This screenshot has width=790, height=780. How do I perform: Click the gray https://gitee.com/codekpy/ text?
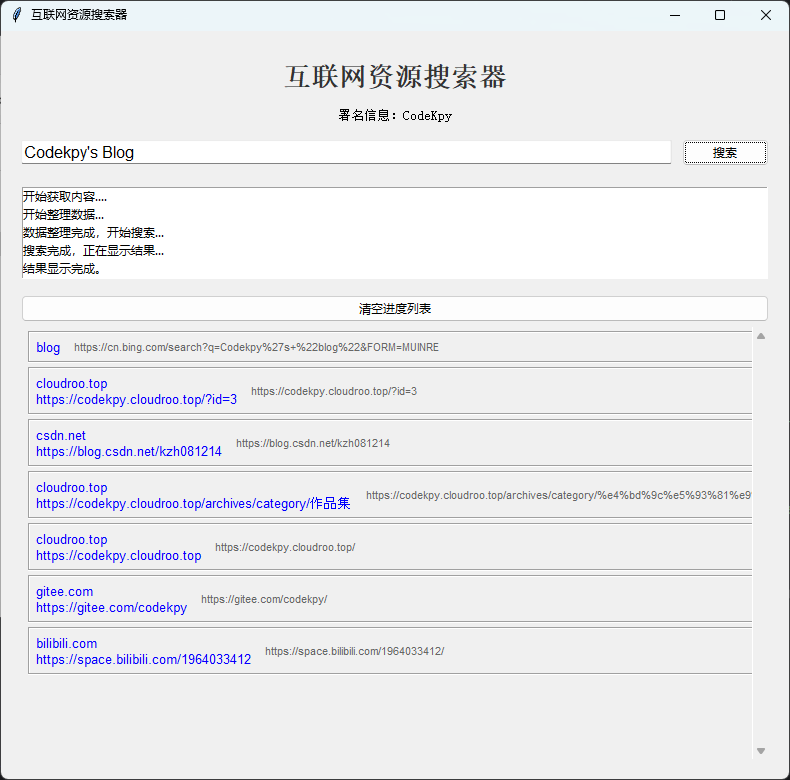(x=264, y=599)
